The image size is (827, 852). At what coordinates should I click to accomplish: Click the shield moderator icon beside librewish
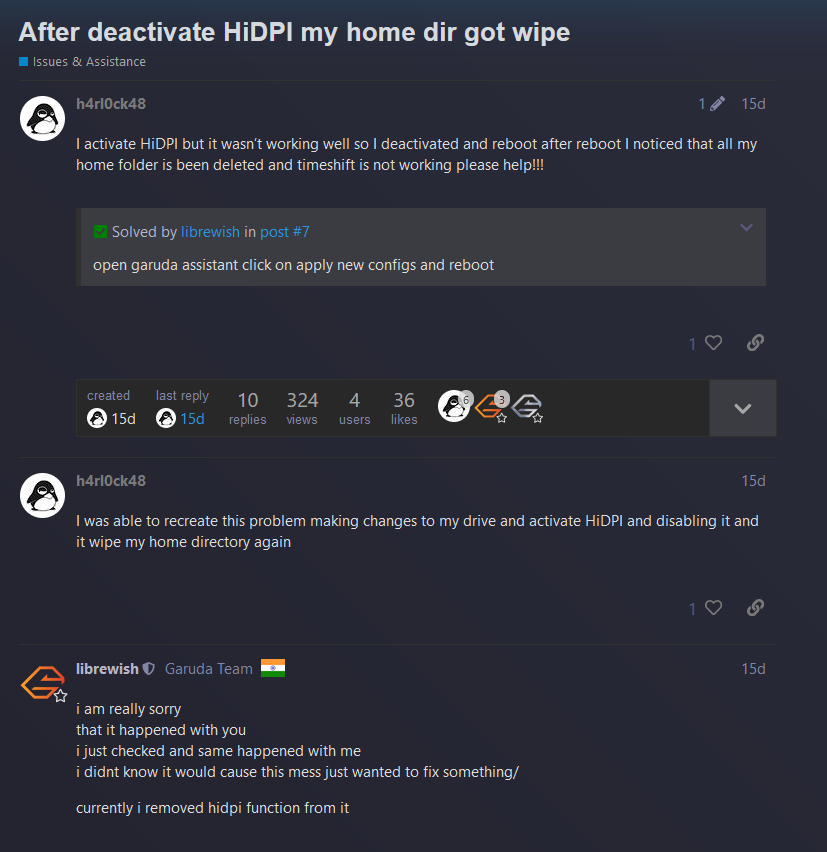(x=148, y=669)
